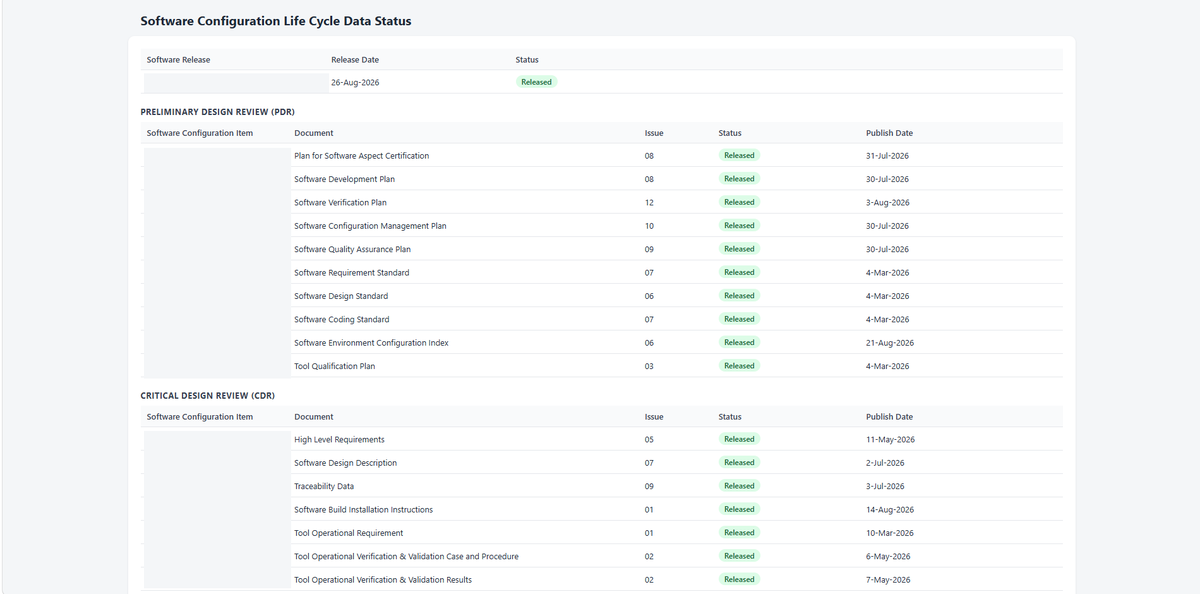Click High Level Requirements row text

(x=339, y=439)
